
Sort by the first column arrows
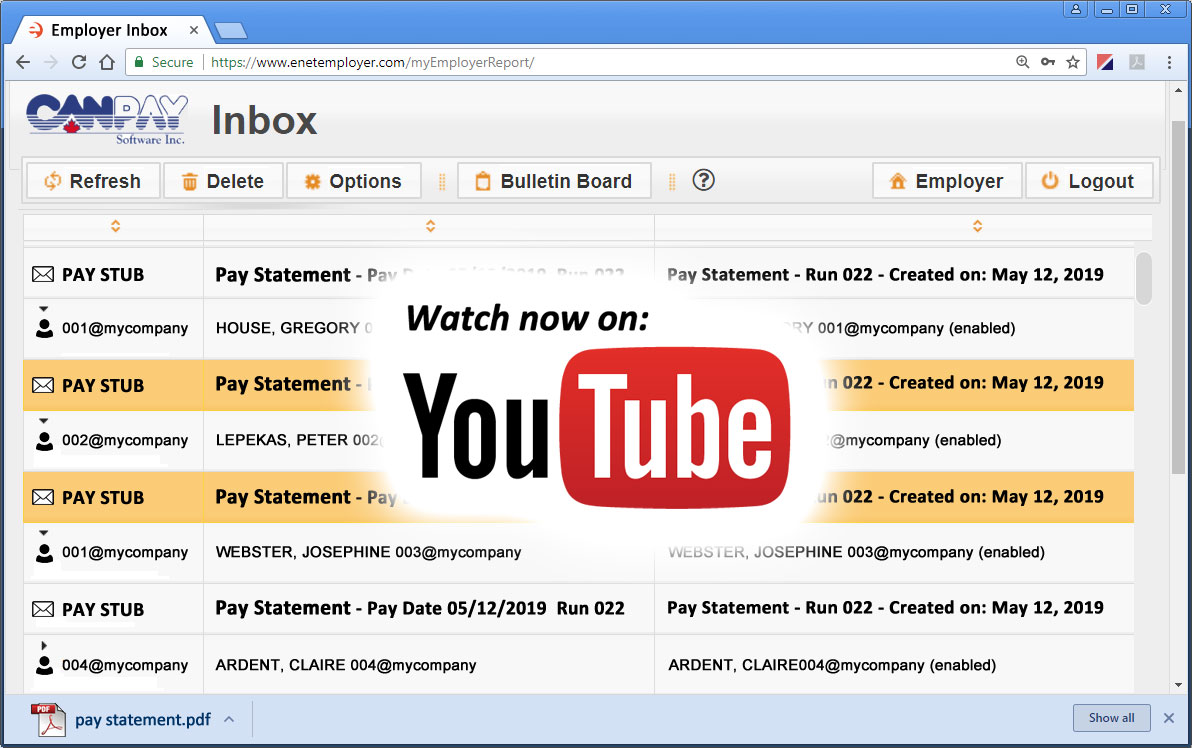tap(116, 226)
